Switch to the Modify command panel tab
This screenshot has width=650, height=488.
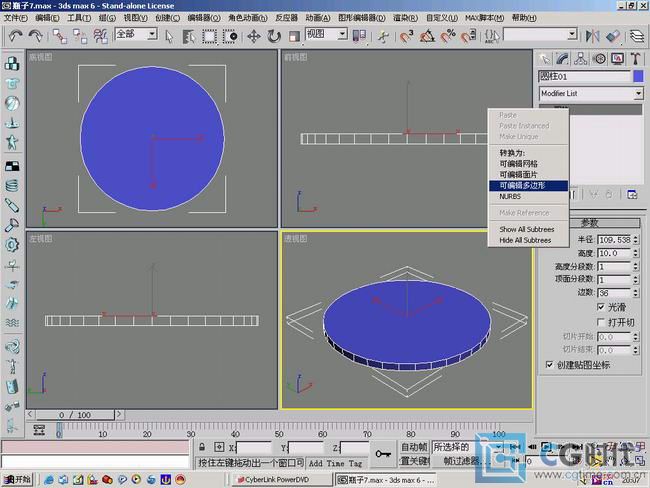pyautogui.click(x=563, y=59)
